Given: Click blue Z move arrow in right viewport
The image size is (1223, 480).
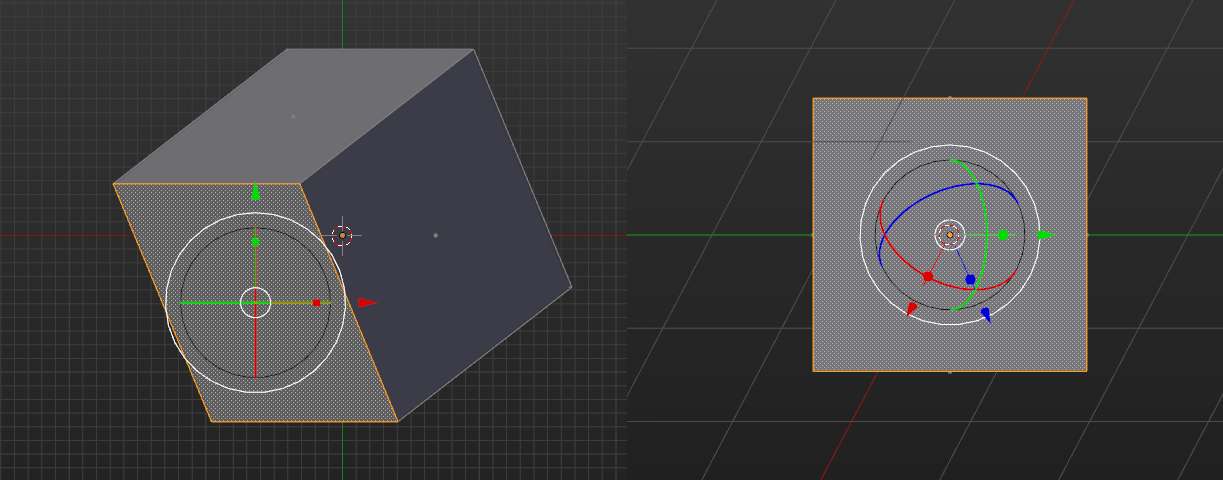Looking at the screenshot, I should click(x=986, y=314).
